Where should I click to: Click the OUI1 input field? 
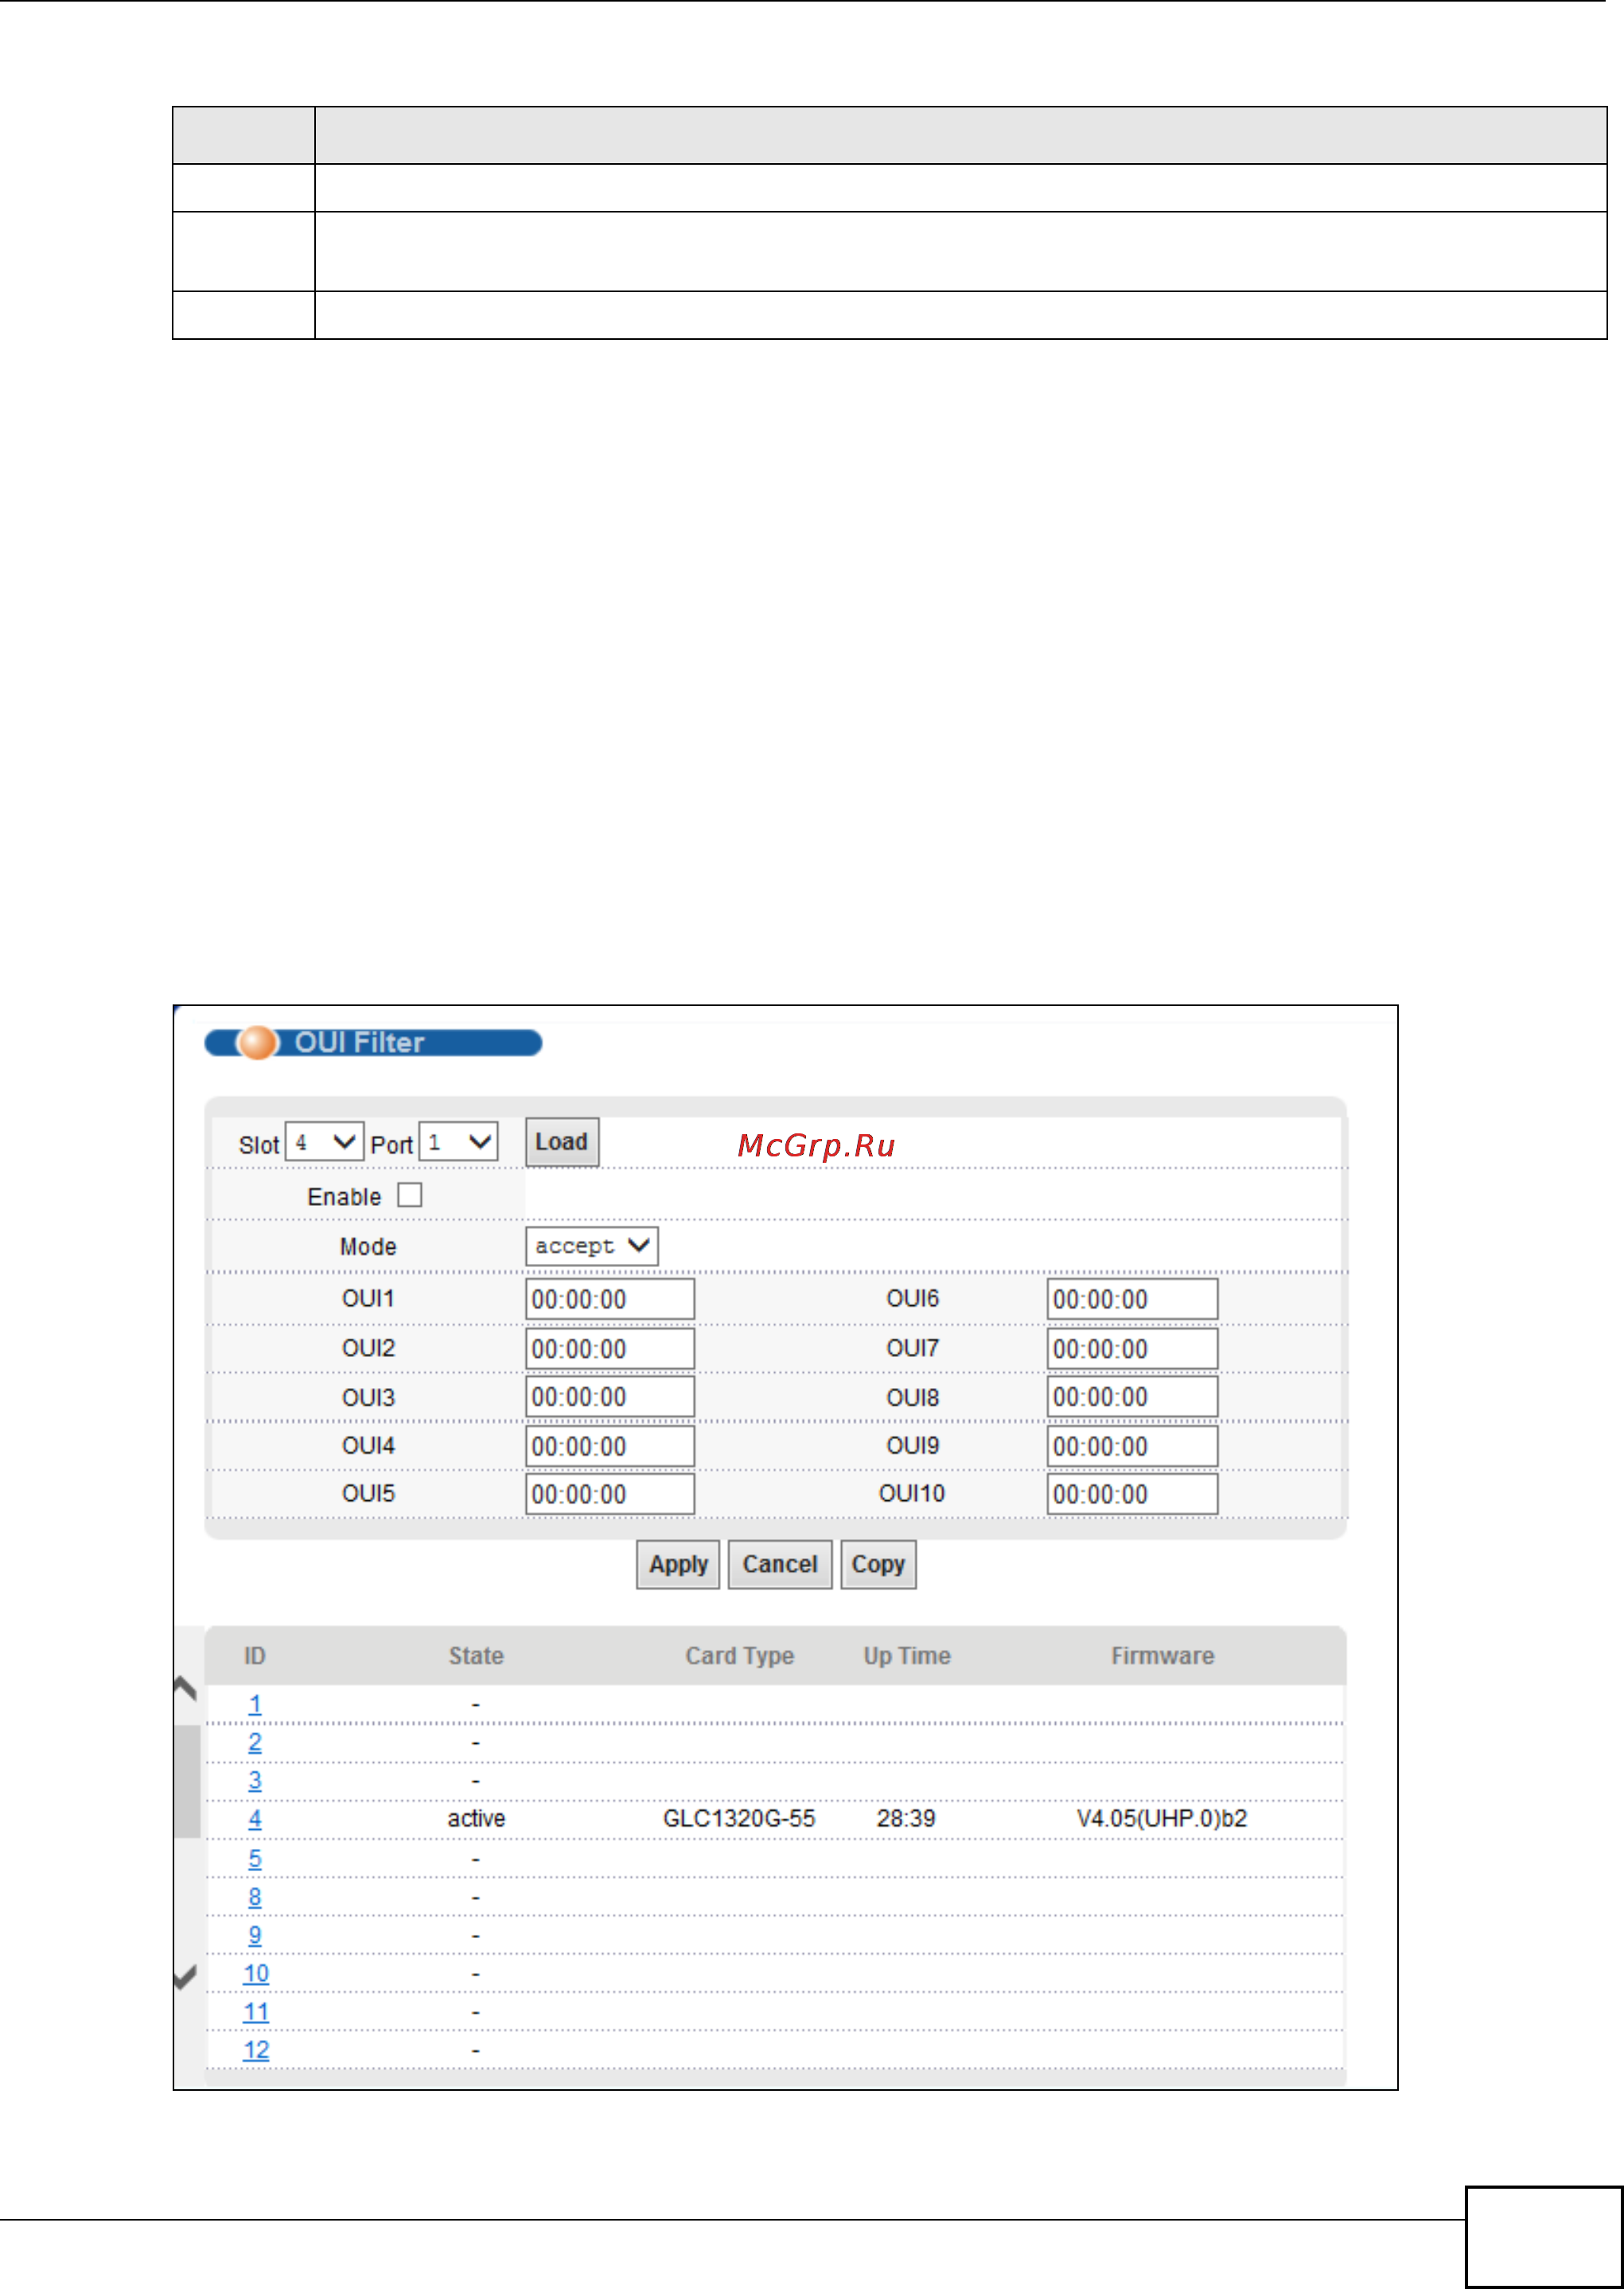tap(609, 1299)
